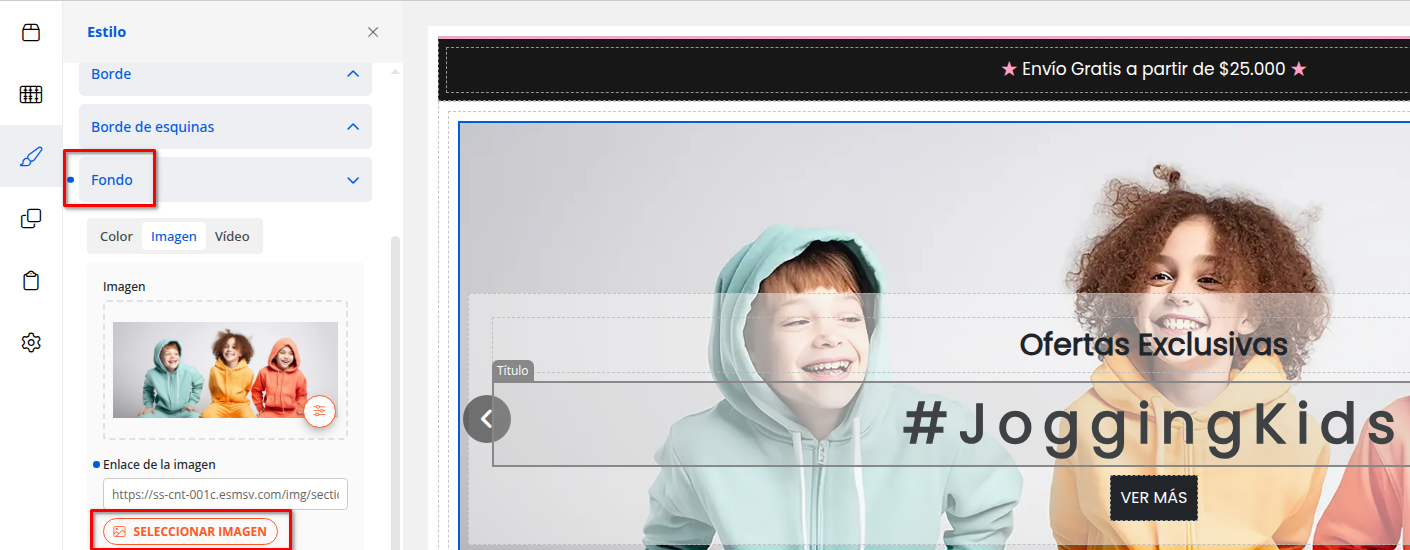Toggle the Borde de esquinas section
The height and width of the screenshot is (550, 1410).
tap(352, 127)
